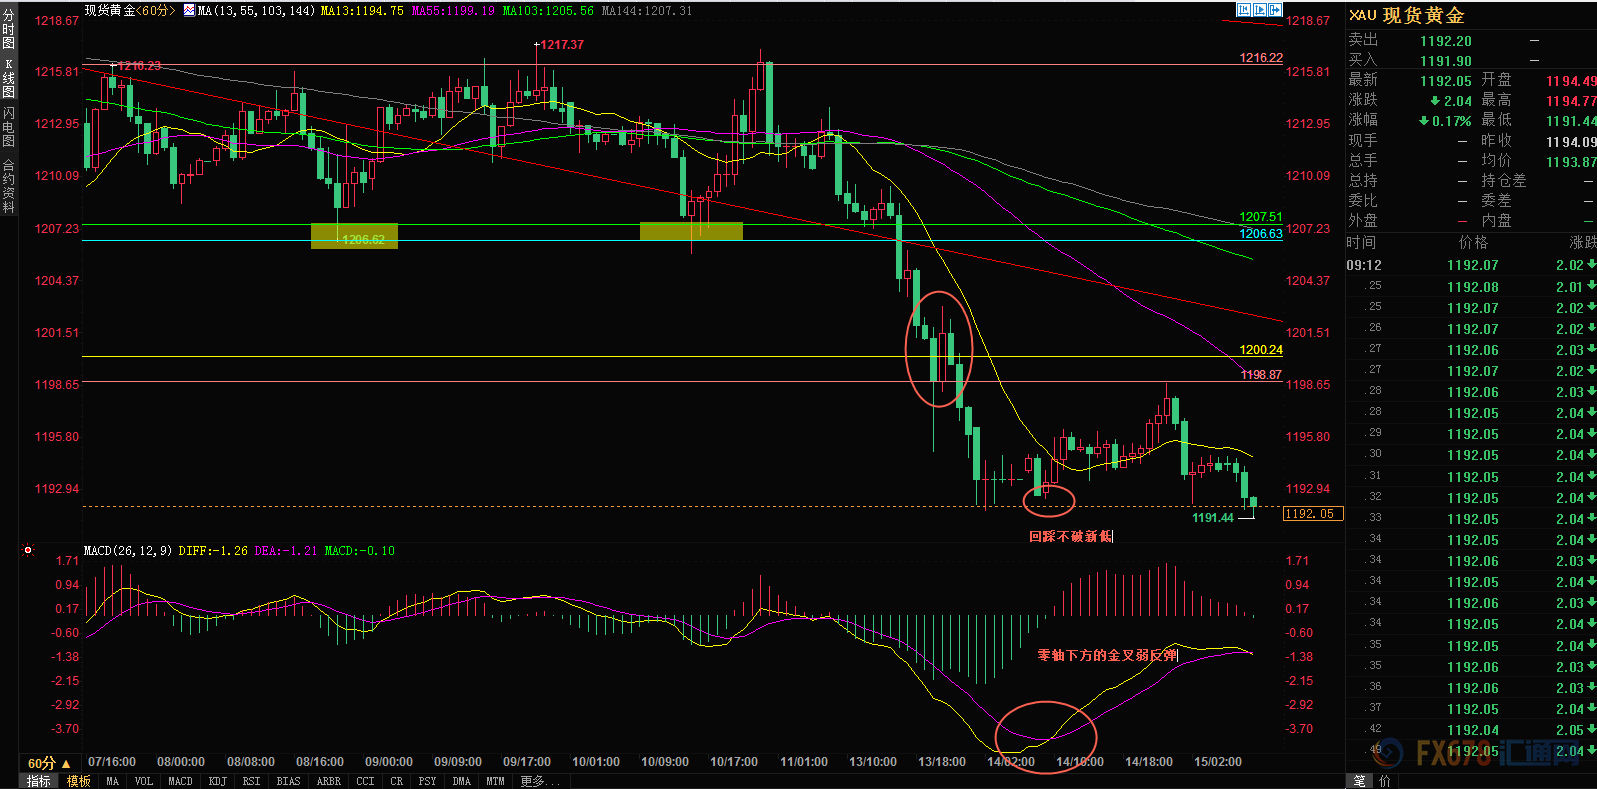
Task: Click 最低 value 1191.44
Action: pyautogui.click(x=1571, y=121)
